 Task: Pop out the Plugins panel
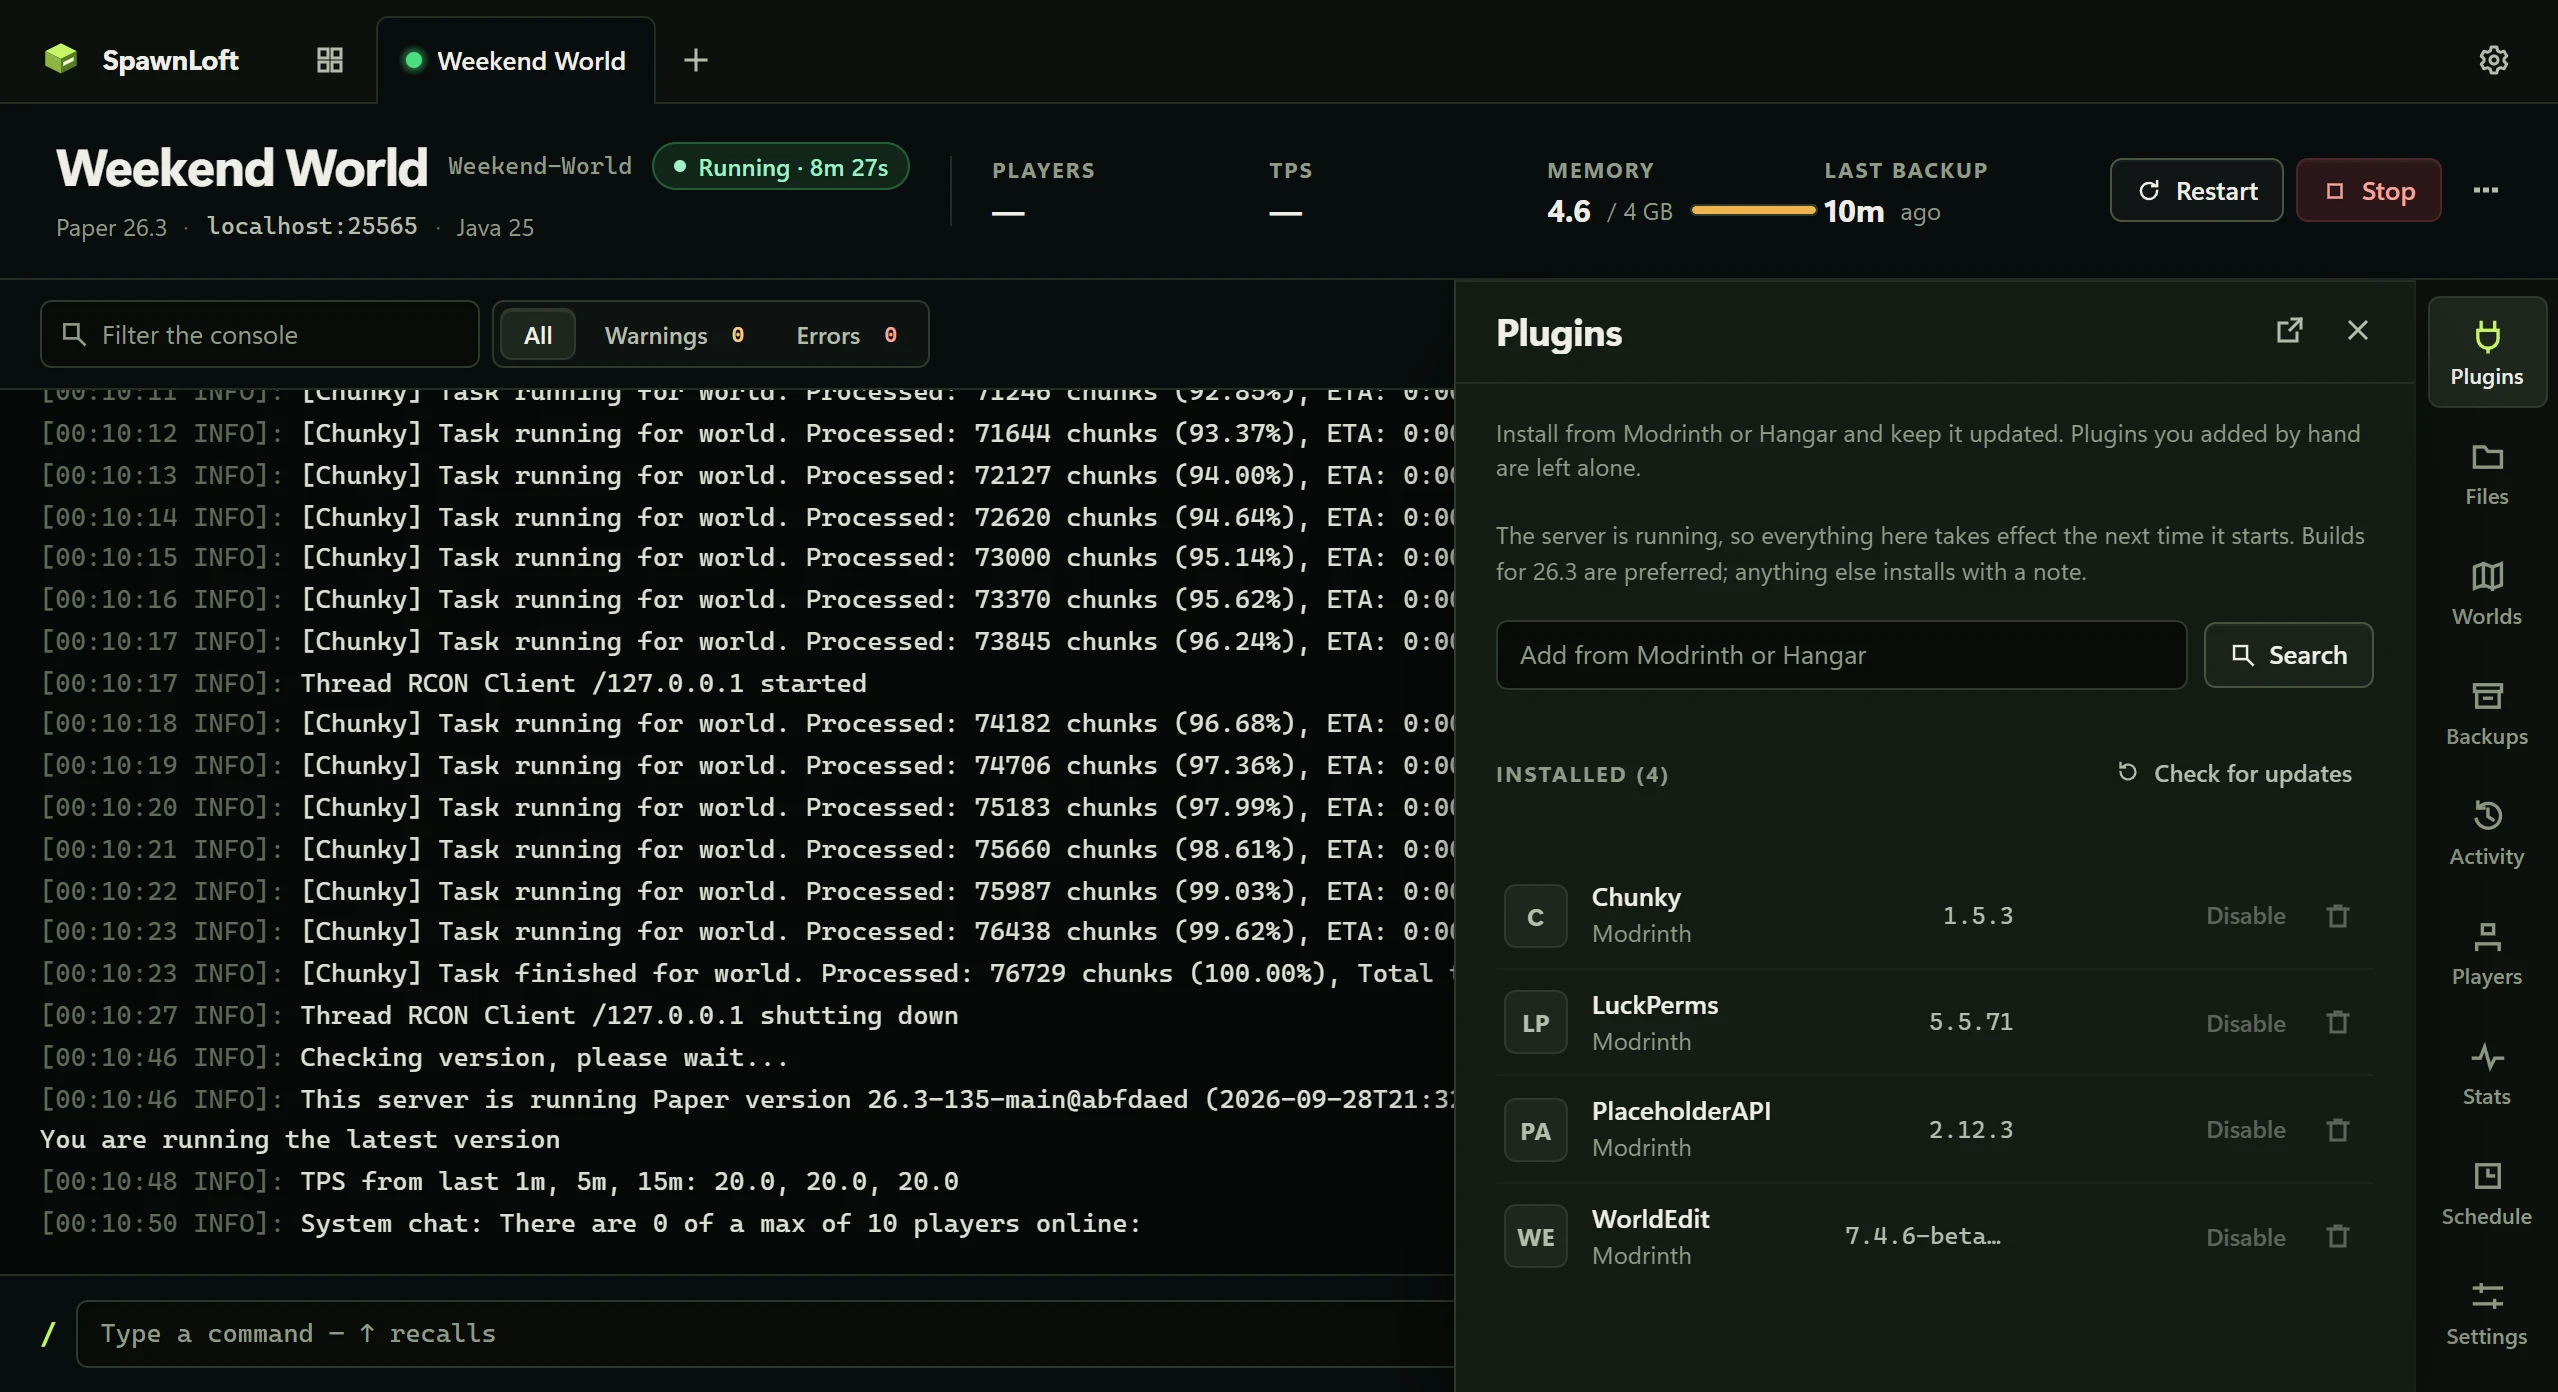click(2289, 330)
